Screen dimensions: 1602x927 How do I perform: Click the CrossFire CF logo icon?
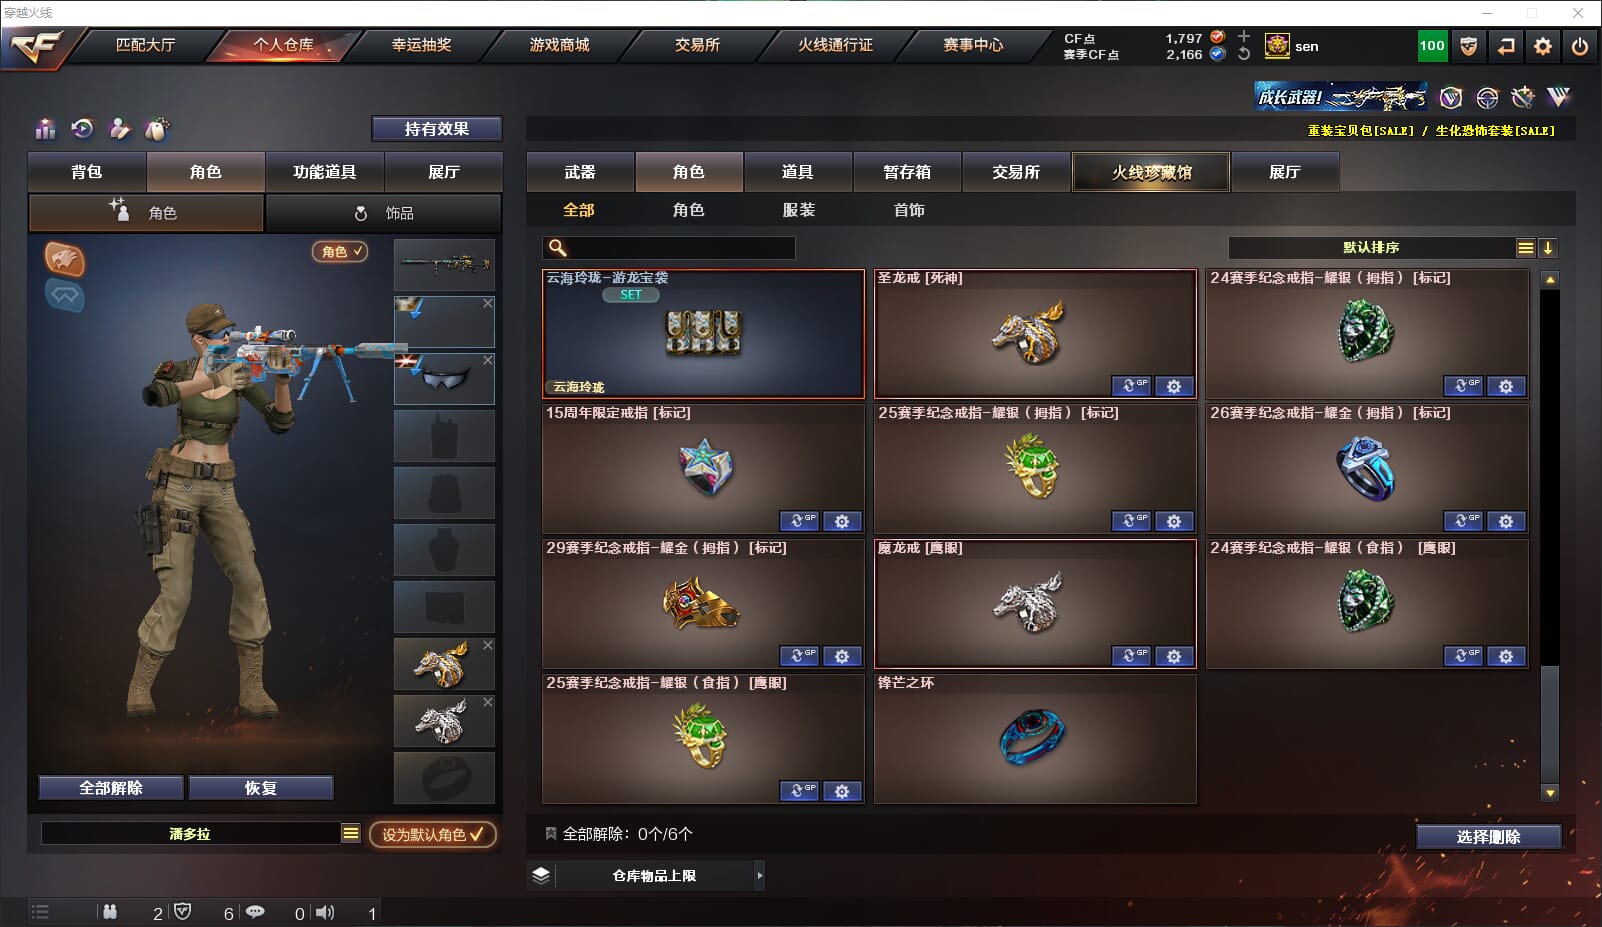tap(36, 46)
